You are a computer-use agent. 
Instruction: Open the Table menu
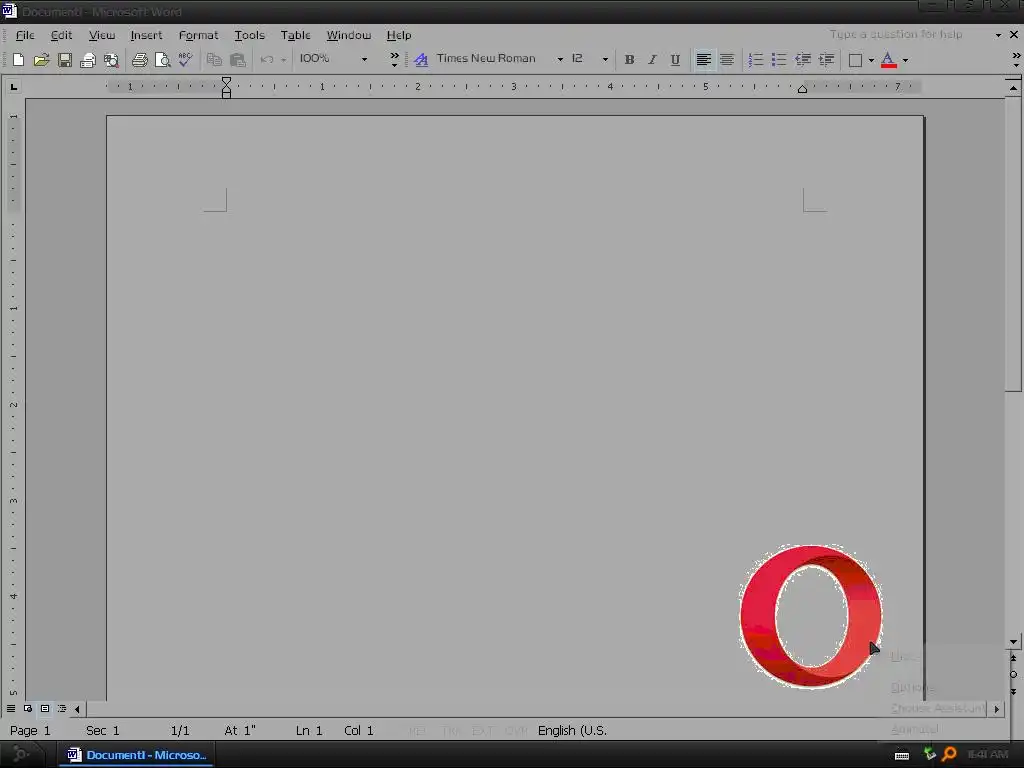[296, 35]
